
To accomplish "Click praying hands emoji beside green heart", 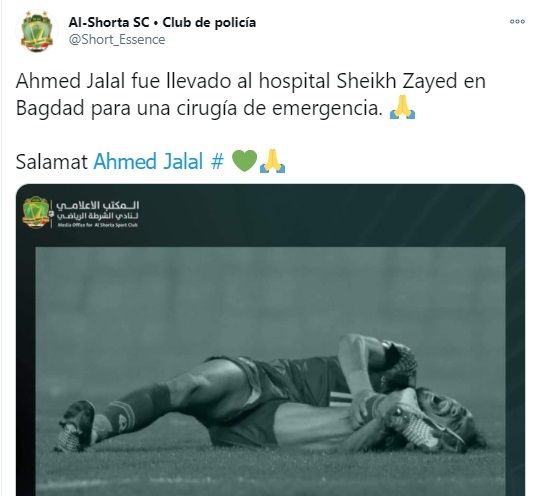I will click(x=272, y=161).
